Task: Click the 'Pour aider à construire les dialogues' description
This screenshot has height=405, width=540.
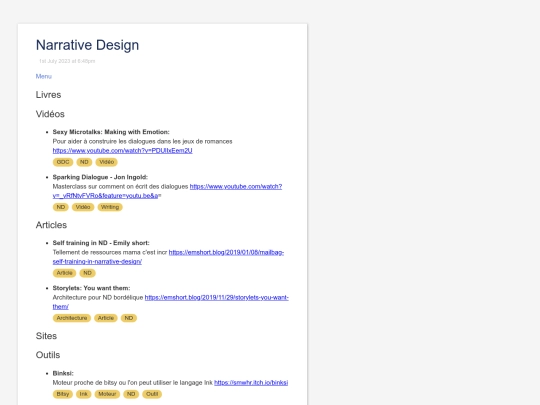Action: coord(142,141)
